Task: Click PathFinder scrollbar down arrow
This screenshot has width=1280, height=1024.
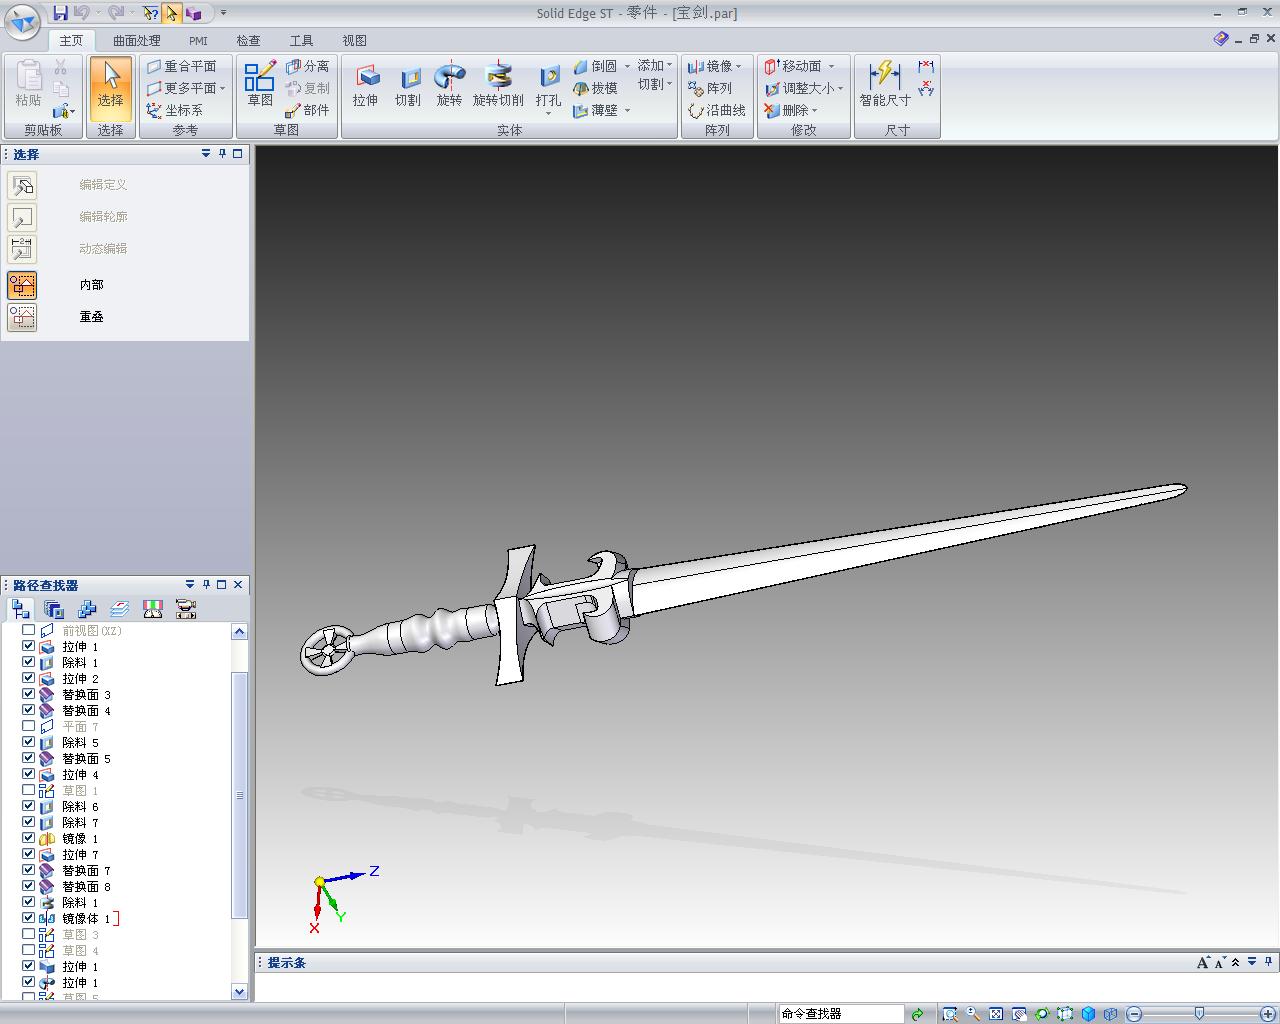Action: click(x=239, y=991)
